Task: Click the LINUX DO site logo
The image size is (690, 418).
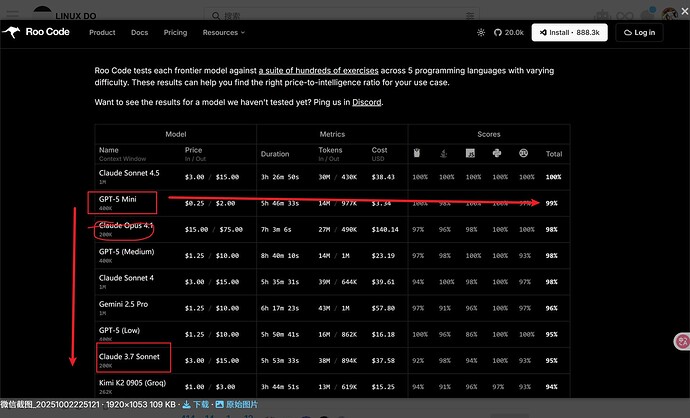Action: 66,14
